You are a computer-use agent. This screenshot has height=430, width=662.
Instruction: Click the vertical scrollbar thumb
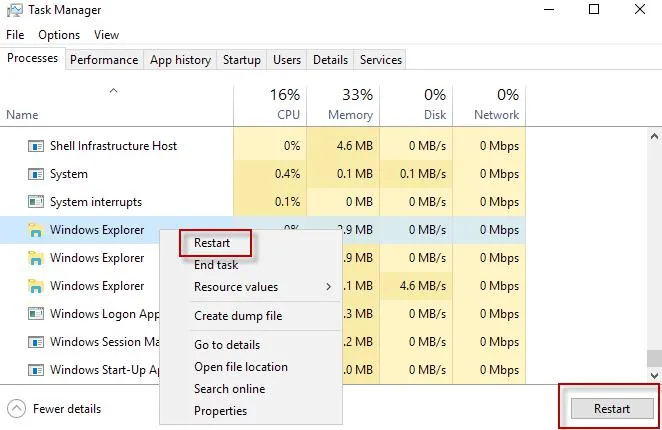point(654,359)
